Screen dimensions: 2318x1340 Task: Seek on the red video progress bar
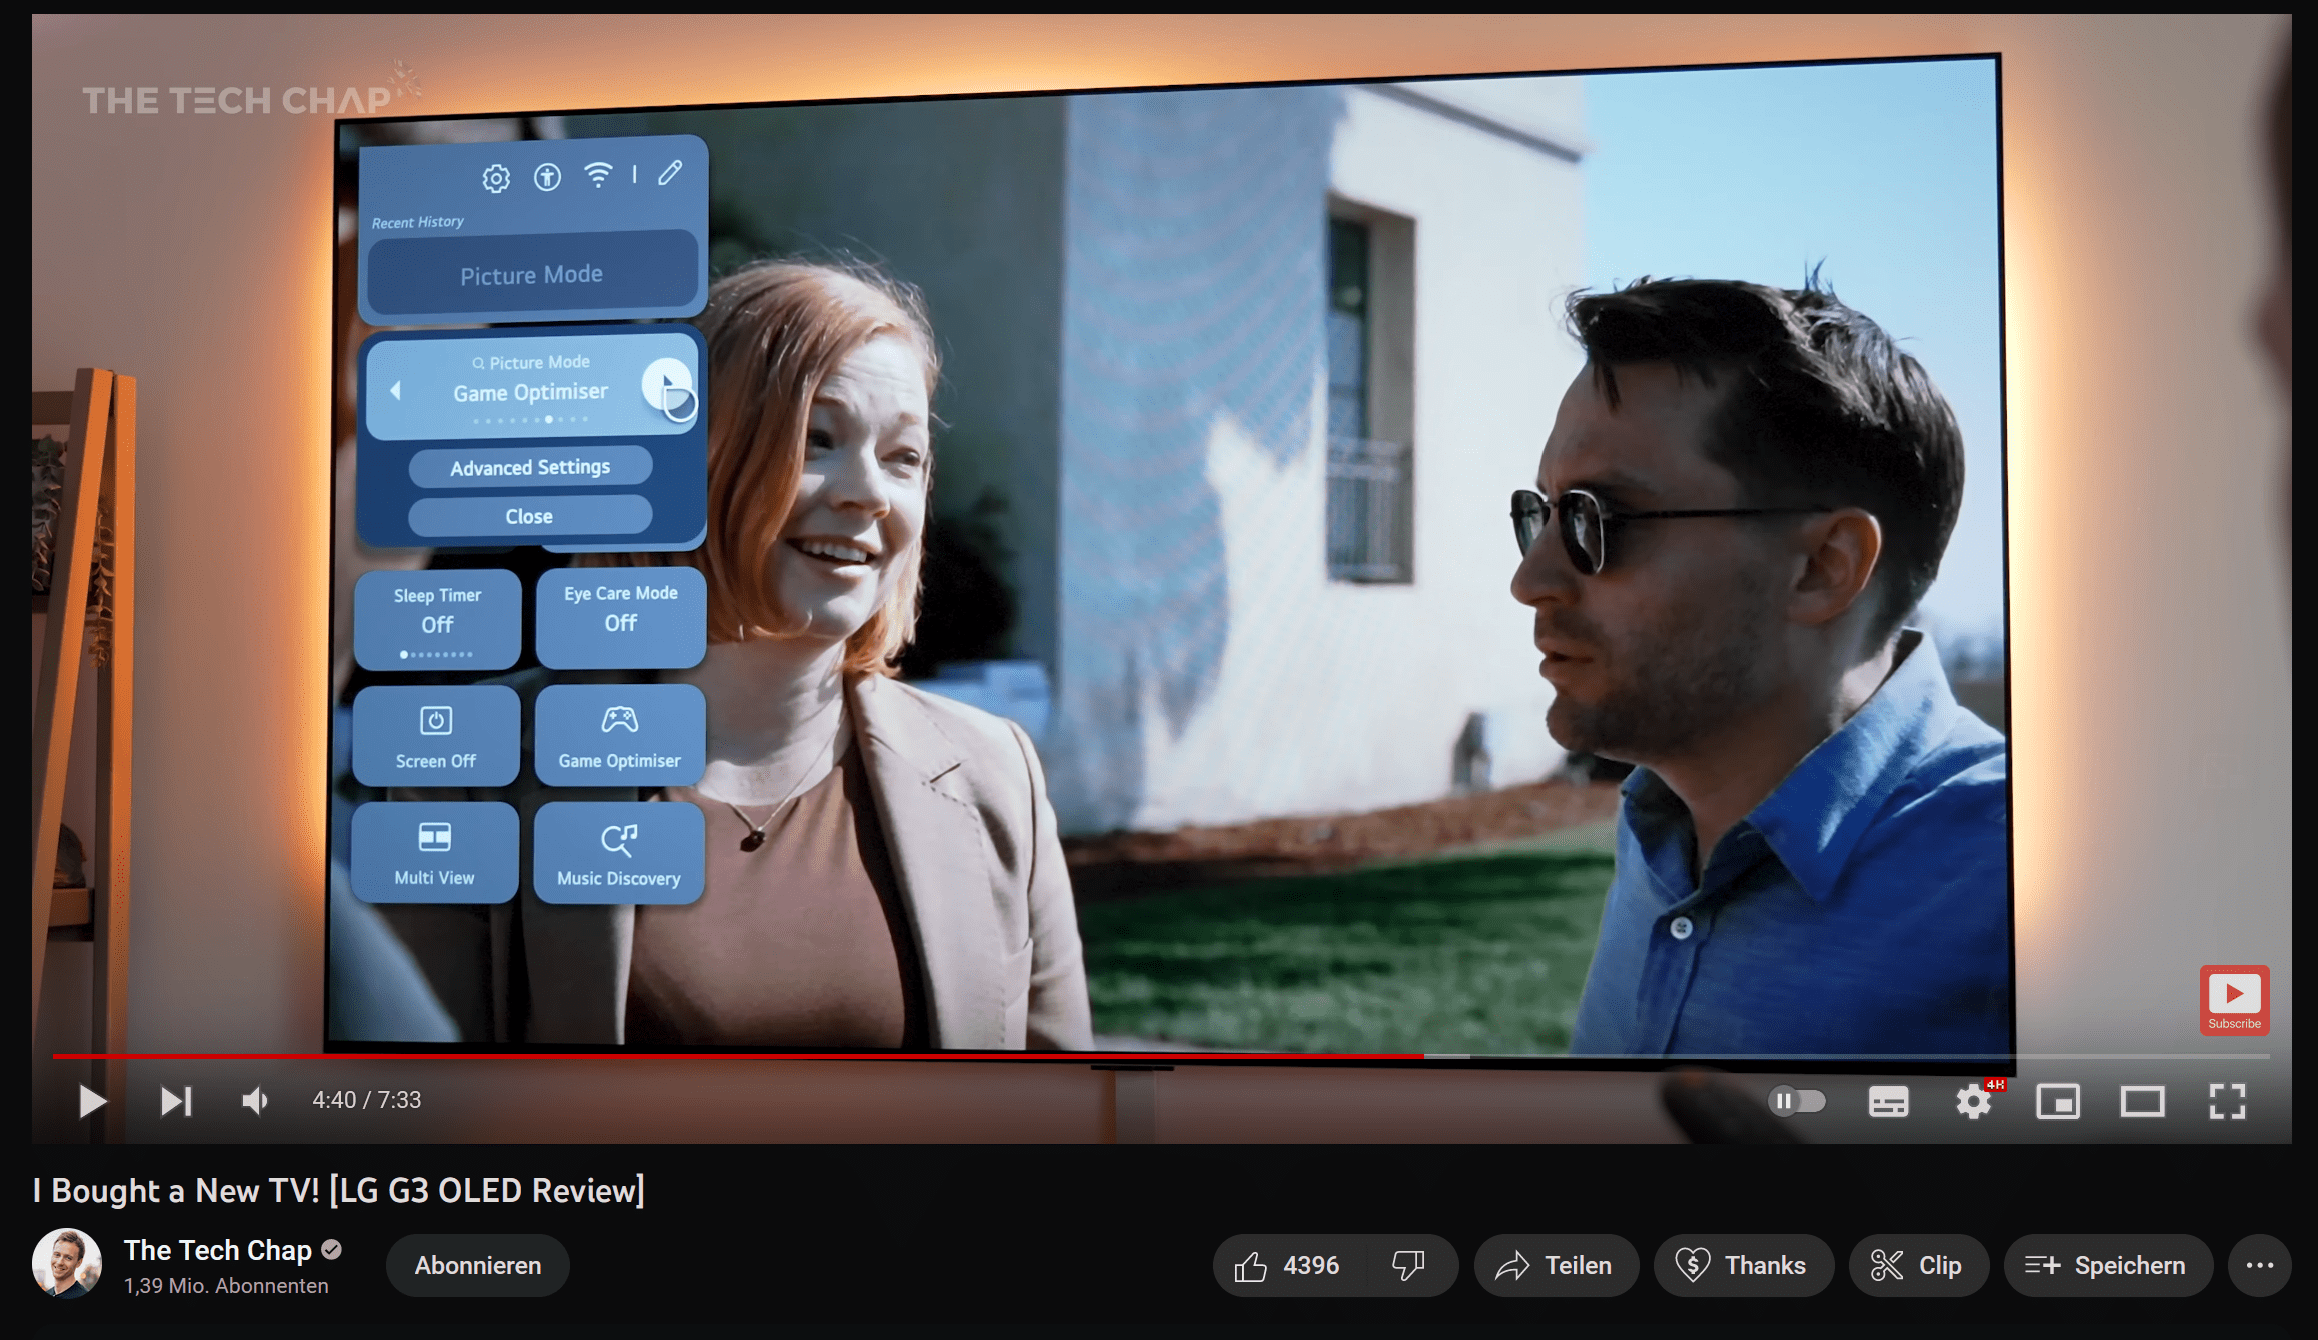[x=1161, y=1055]
